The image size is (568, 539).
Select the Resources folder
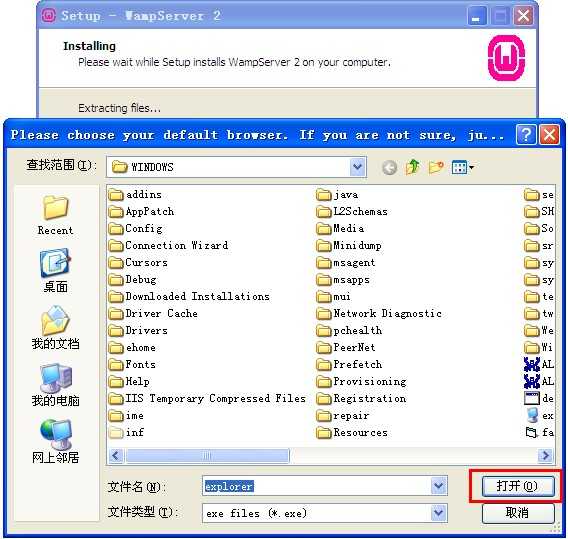click(x=352, y=433)
